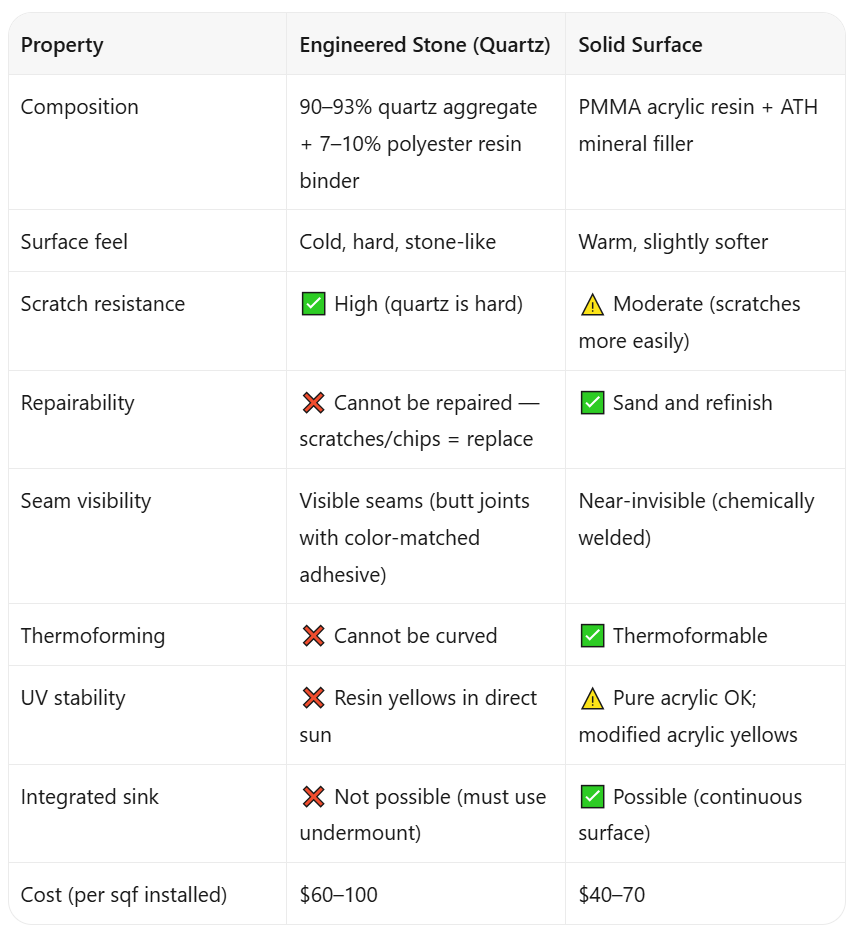Select the Solid Surface column header

(640, 45)
